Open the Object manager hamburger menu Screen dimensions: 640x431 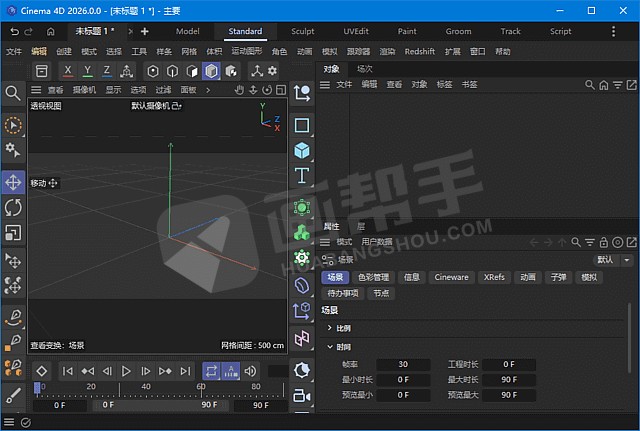click(x=325, y=85)
